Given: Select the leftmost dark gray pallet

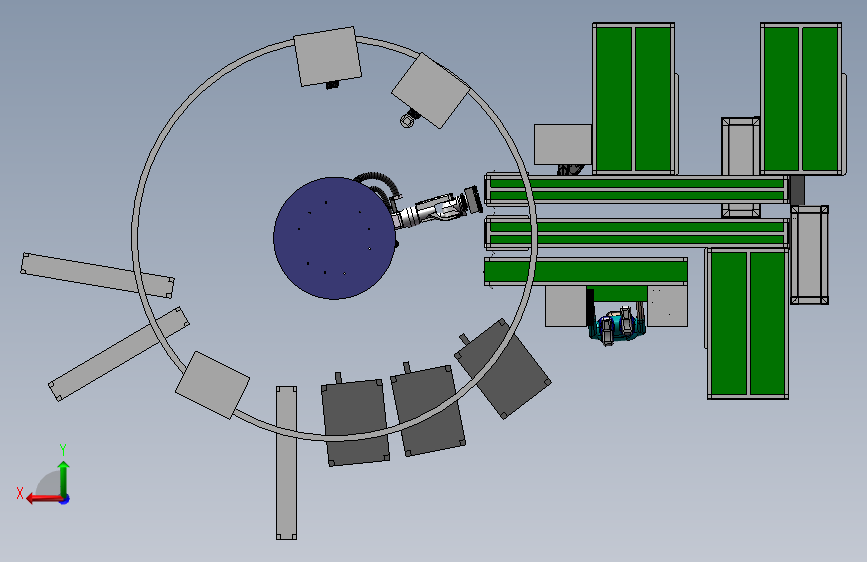Looking at the screenshot, I should click(x=356, y=423).
